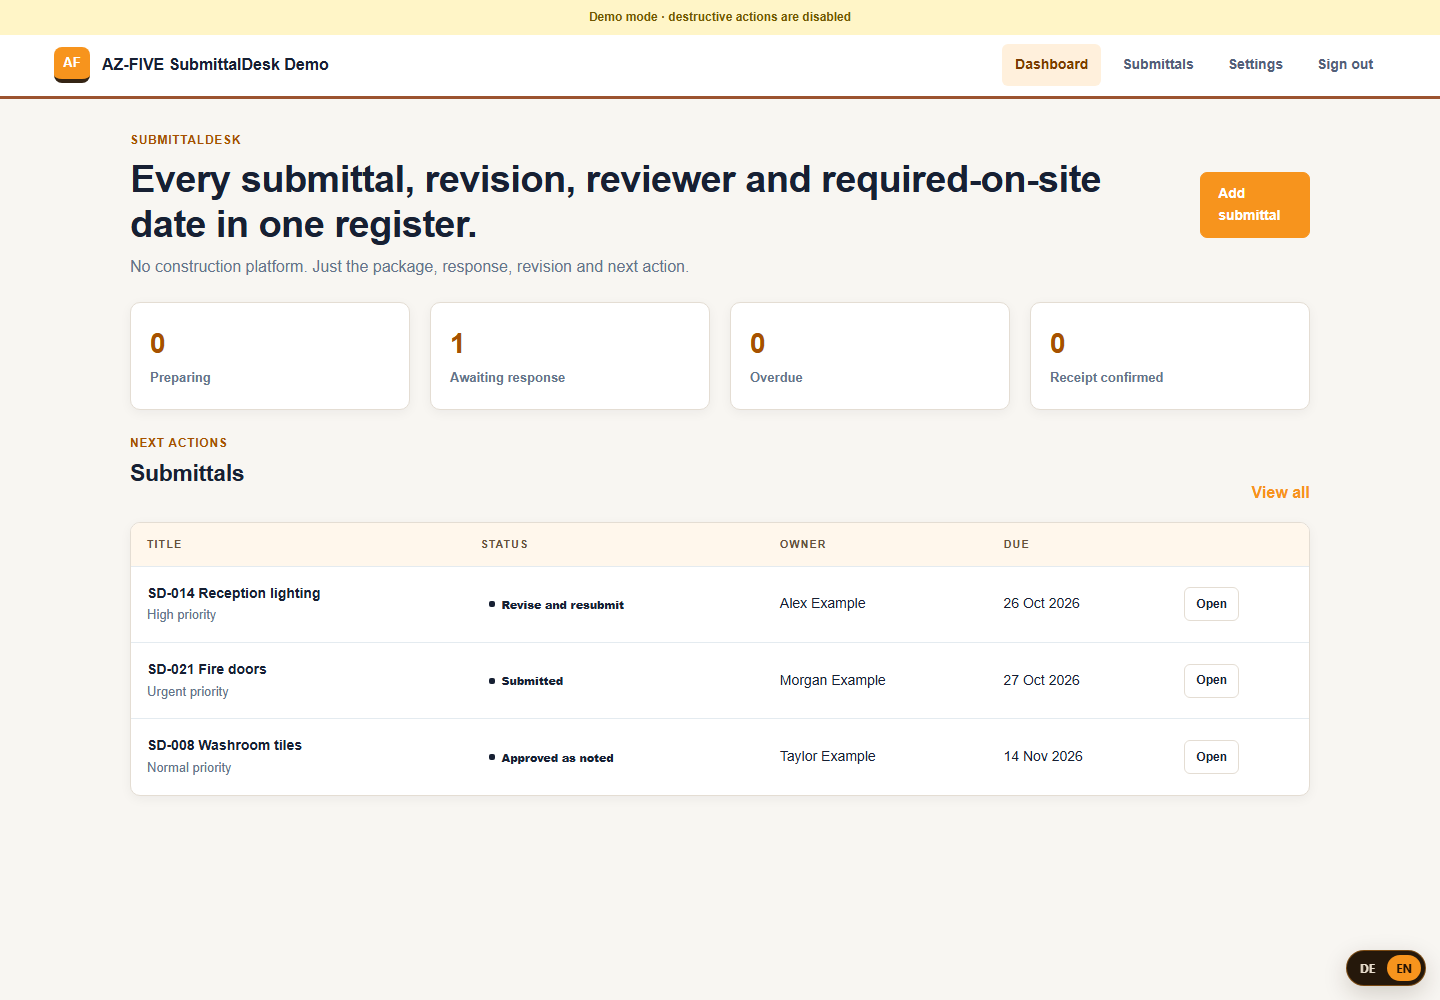Click the DUE column header
Viewport: 1440px width, 1000px height.
pyautogui.click(x=1016, y=544)
